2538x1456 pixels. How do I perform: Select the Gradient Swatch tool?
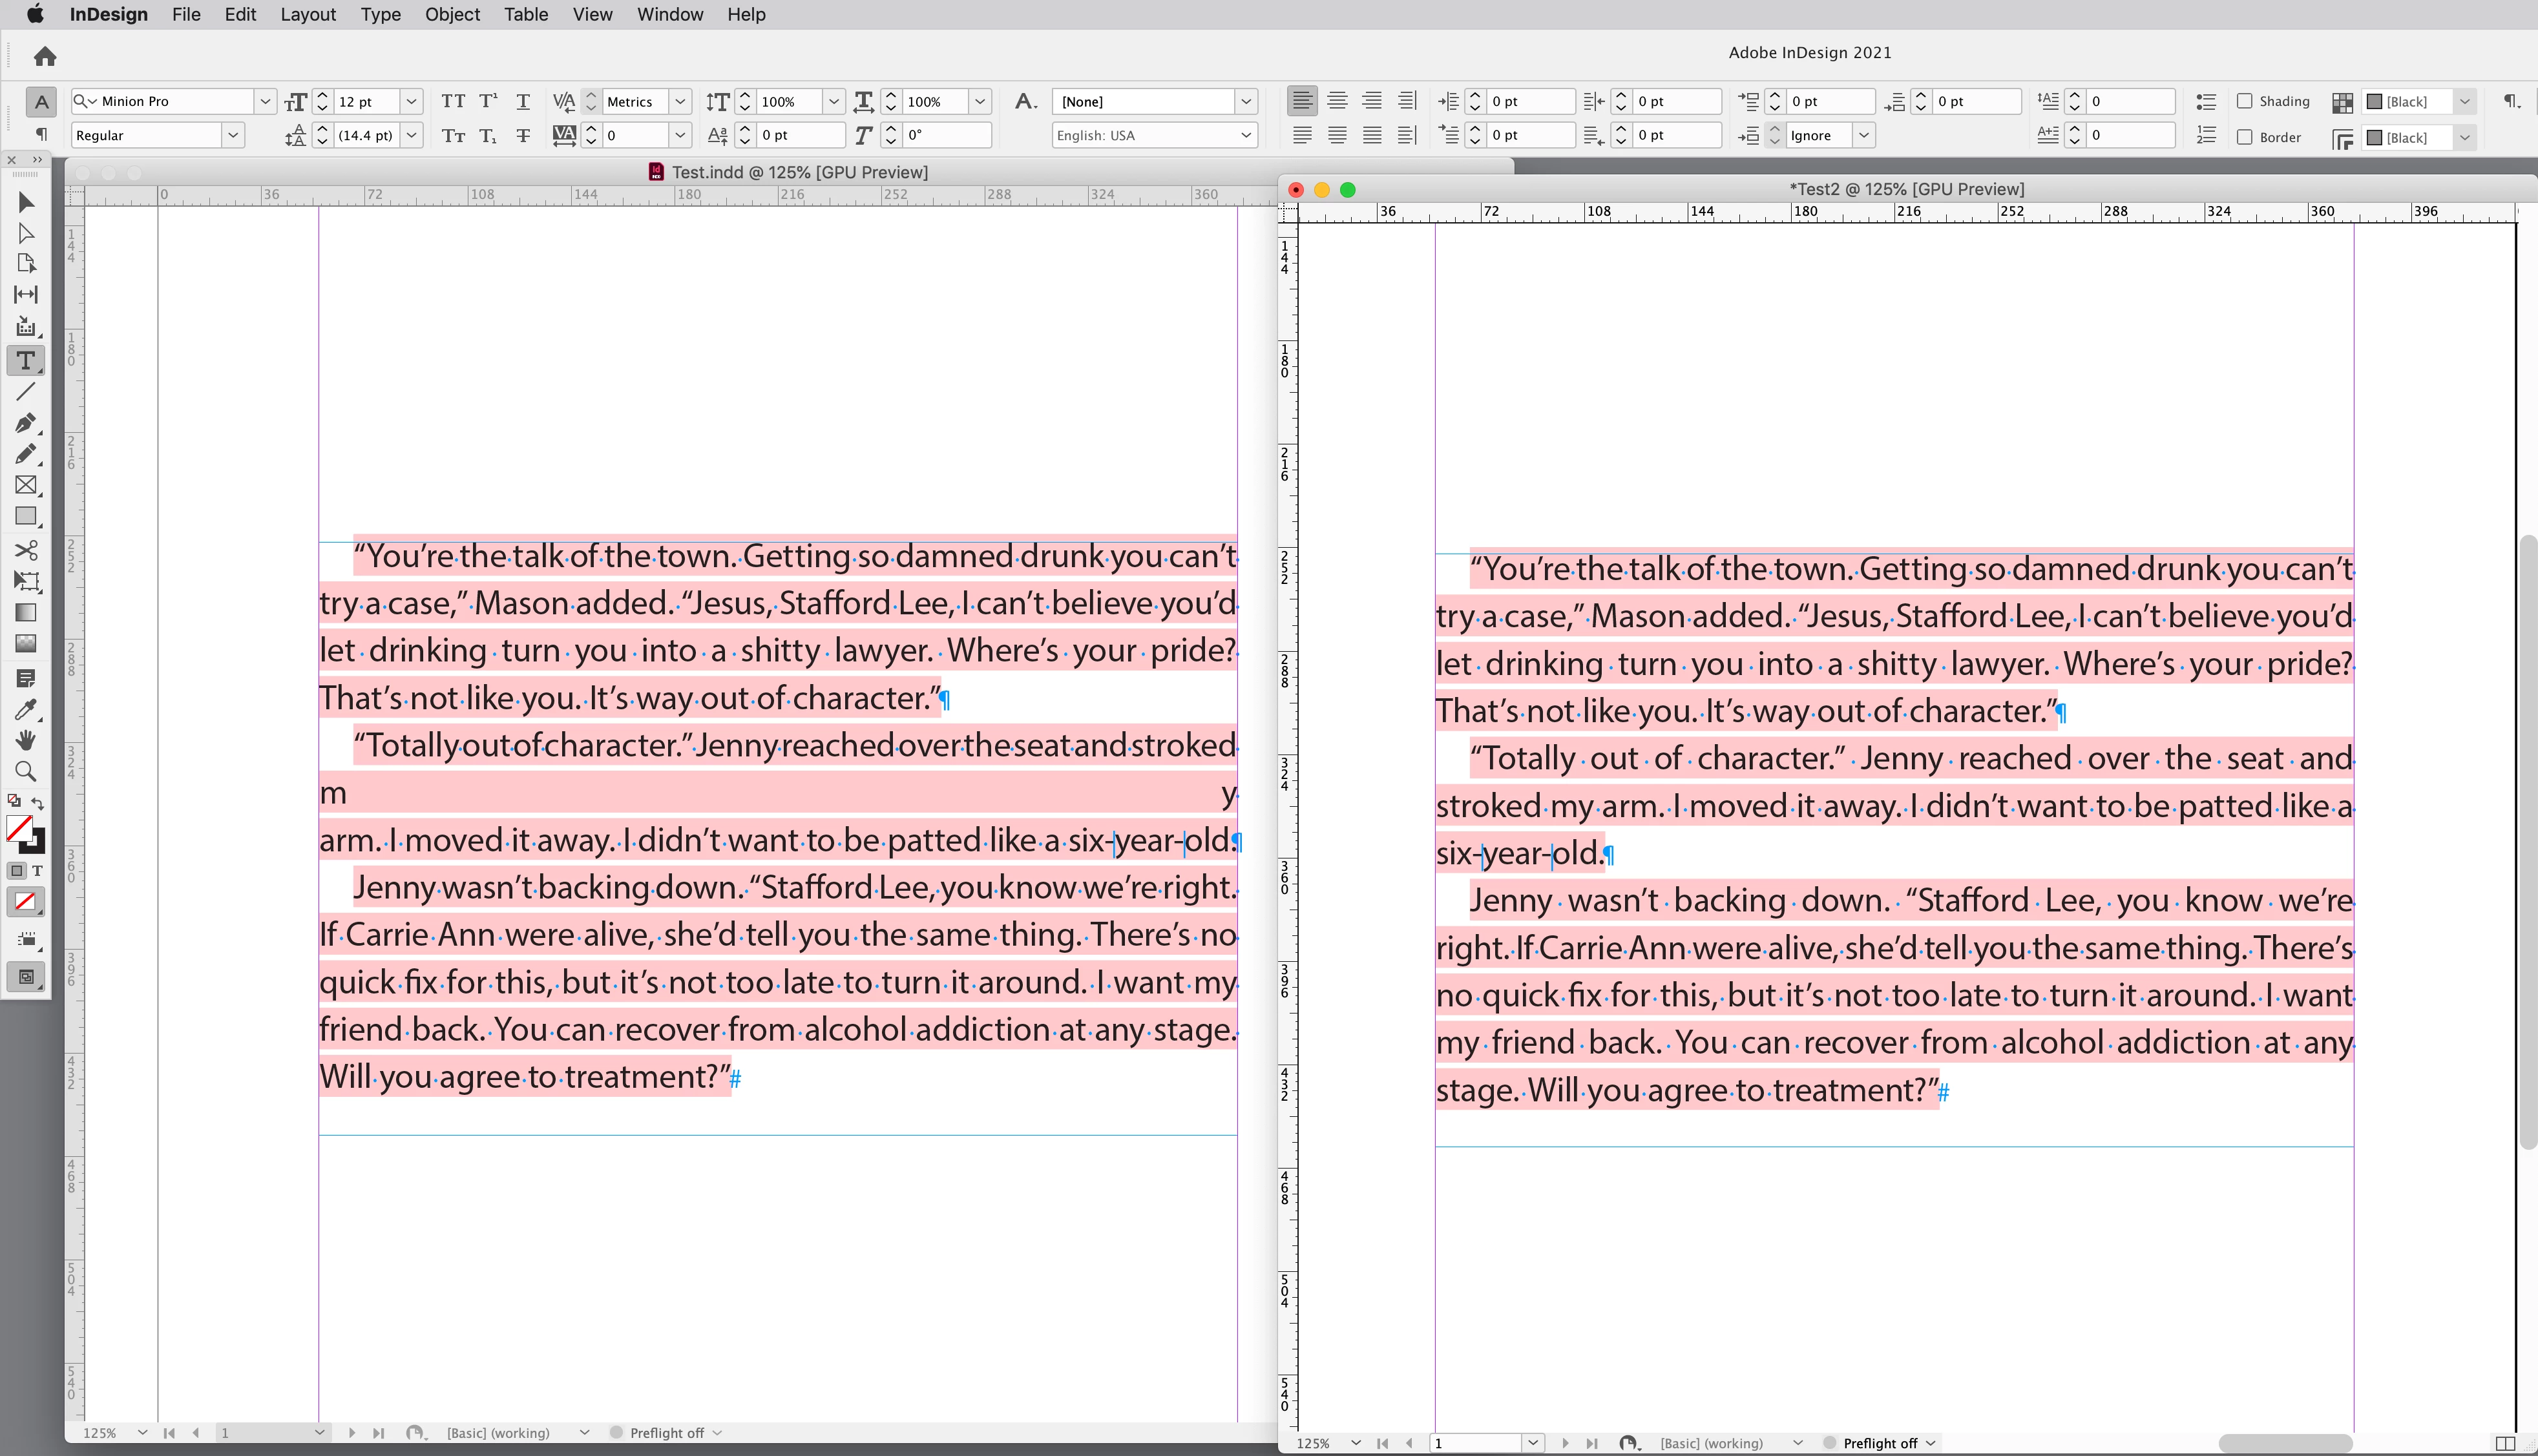tap(26, 612)
